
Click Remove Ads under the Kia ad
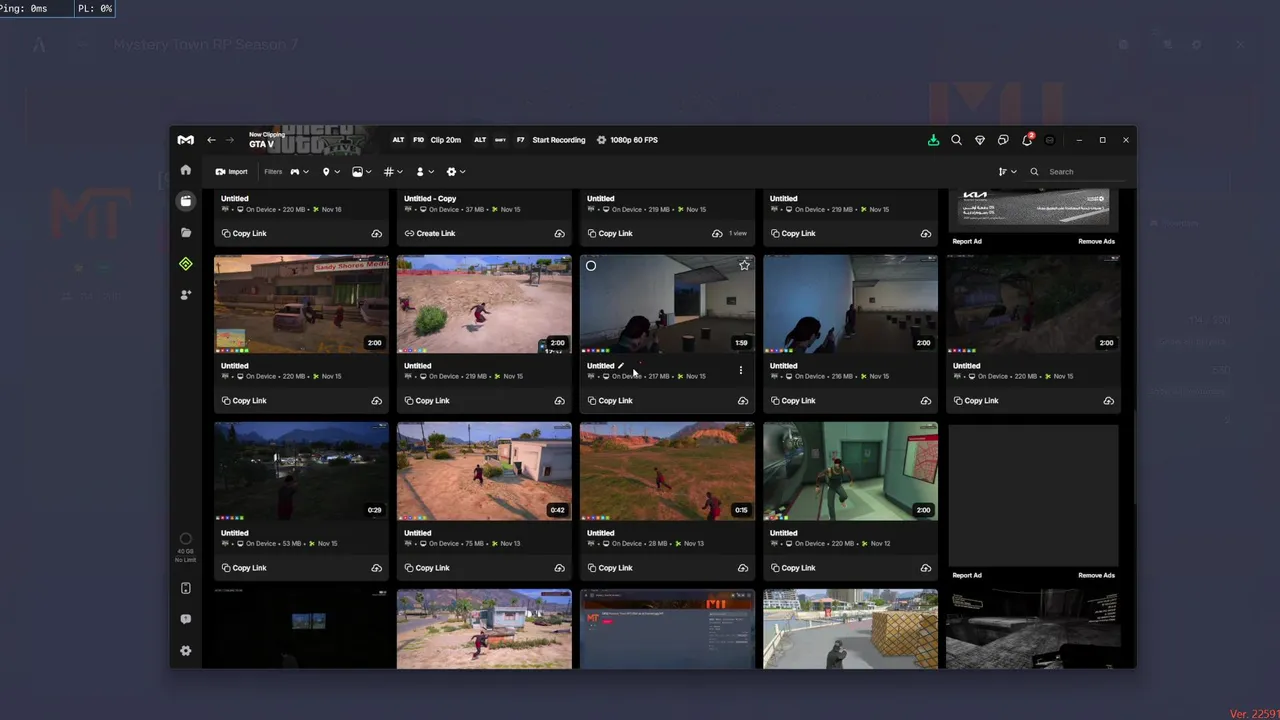coord(1096,241)
